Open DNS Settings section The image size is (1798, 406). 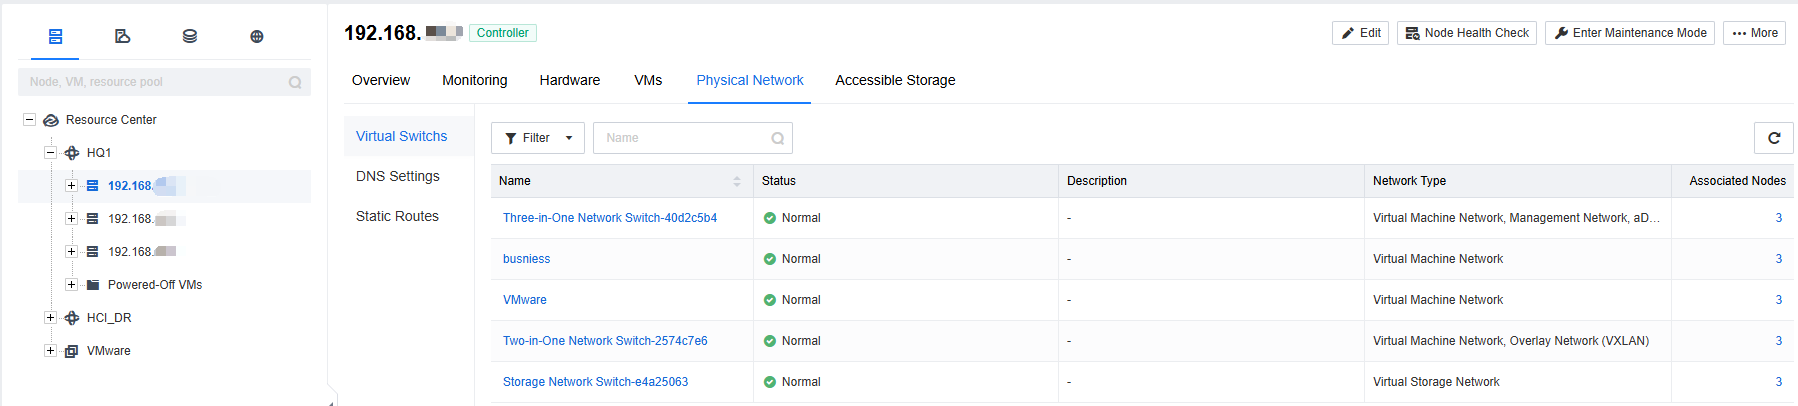(409, 176)
